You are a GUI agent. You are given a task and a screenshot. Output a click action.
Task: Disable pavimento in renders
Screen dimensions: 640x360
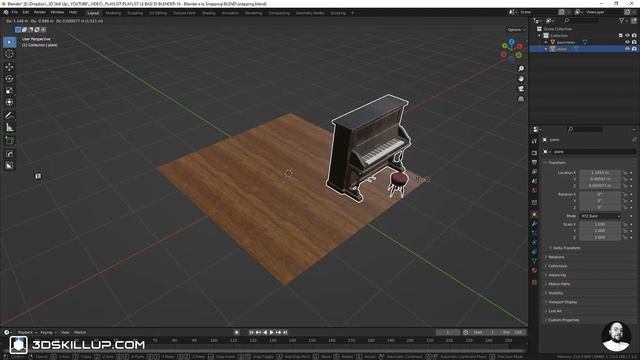(634, 42)
